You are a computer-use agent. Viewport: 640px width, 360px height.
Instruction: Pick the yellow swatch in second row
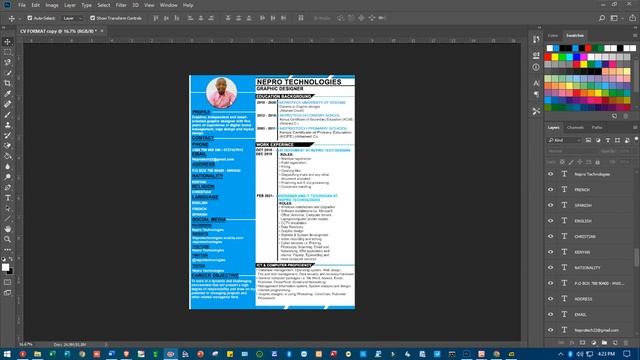click(555, 57)
